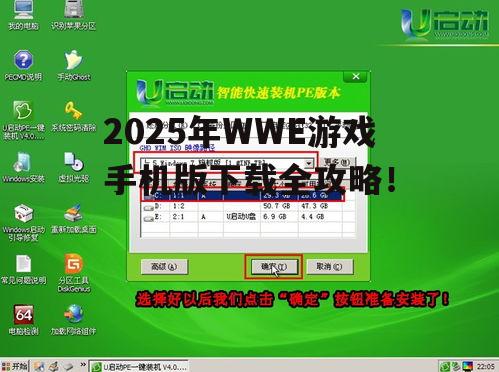Screen dimensions: 499x372
Task: Launch U启动PE一键装机 V4.0 desktop icon
Action: pyautogui.click(x=23, y=120)
